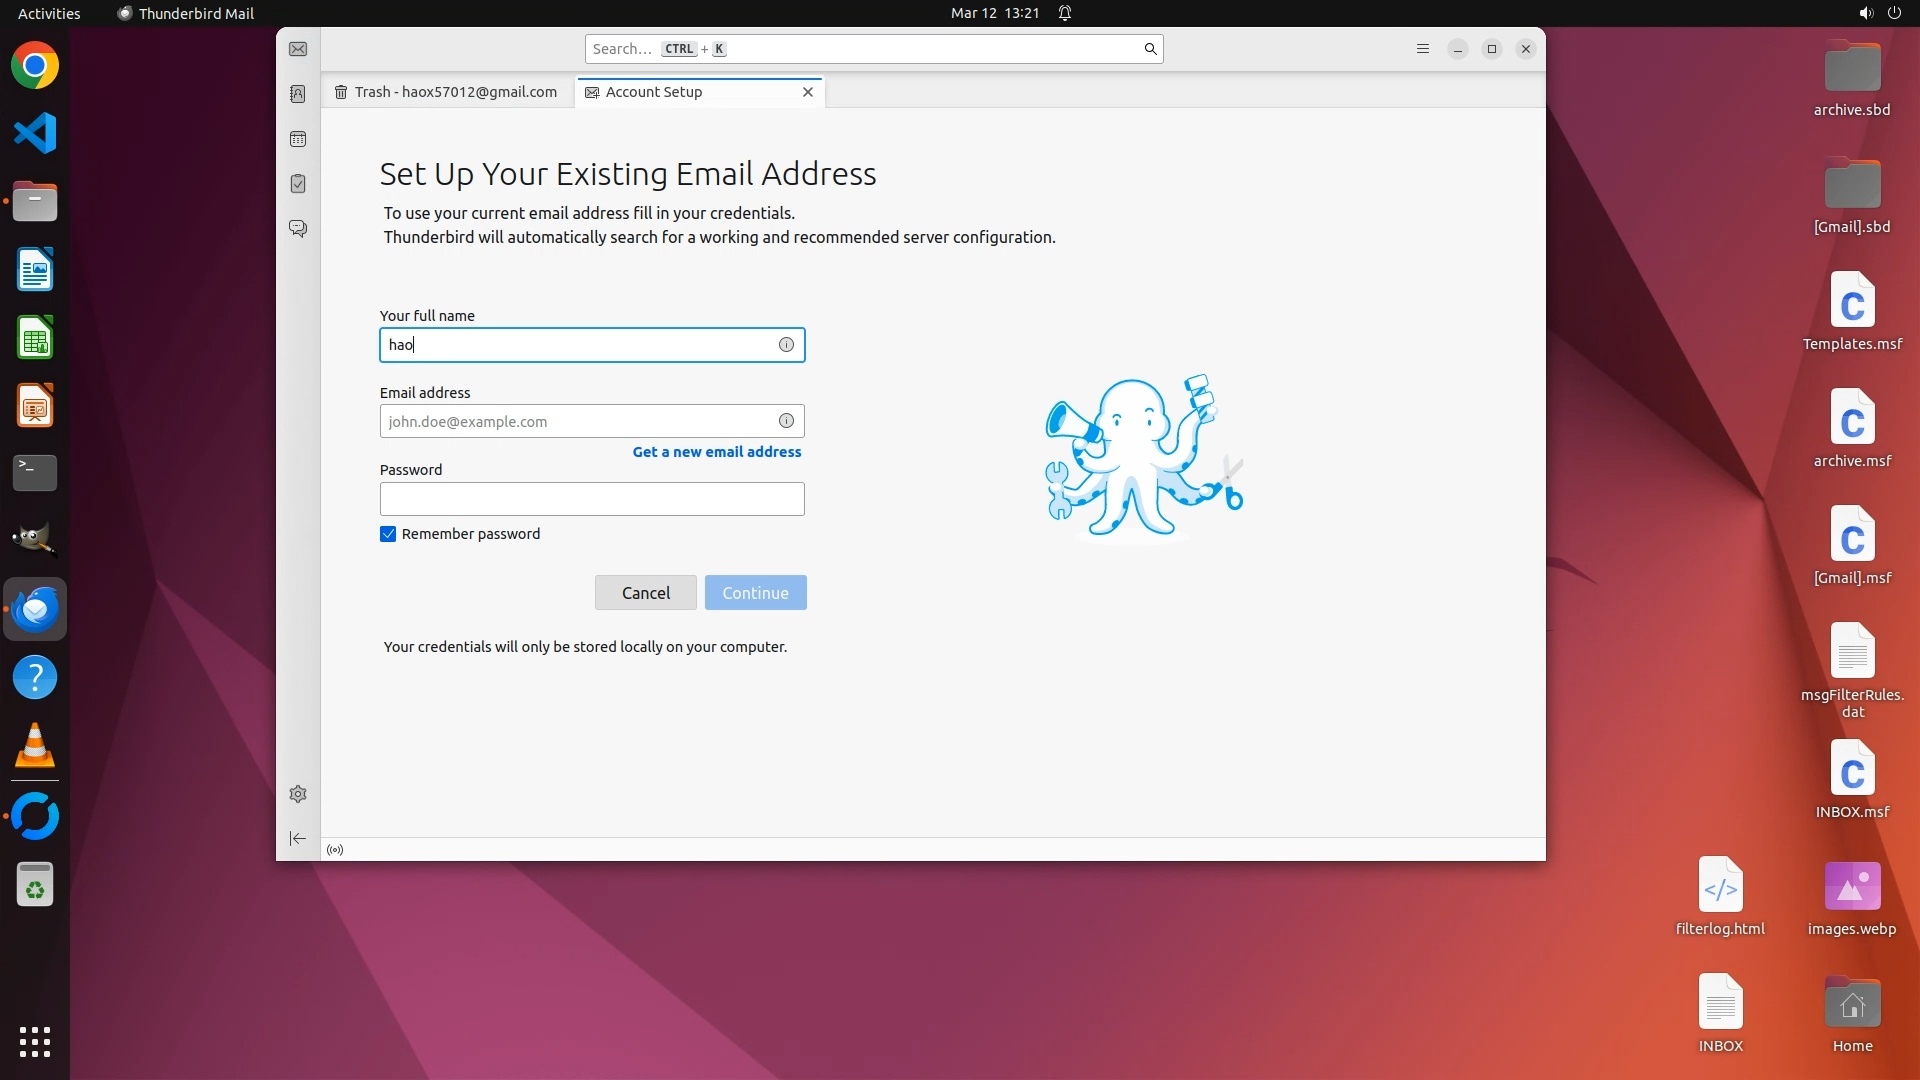Click Get a new email address link

pyautogui.click(x=716, y=452)
